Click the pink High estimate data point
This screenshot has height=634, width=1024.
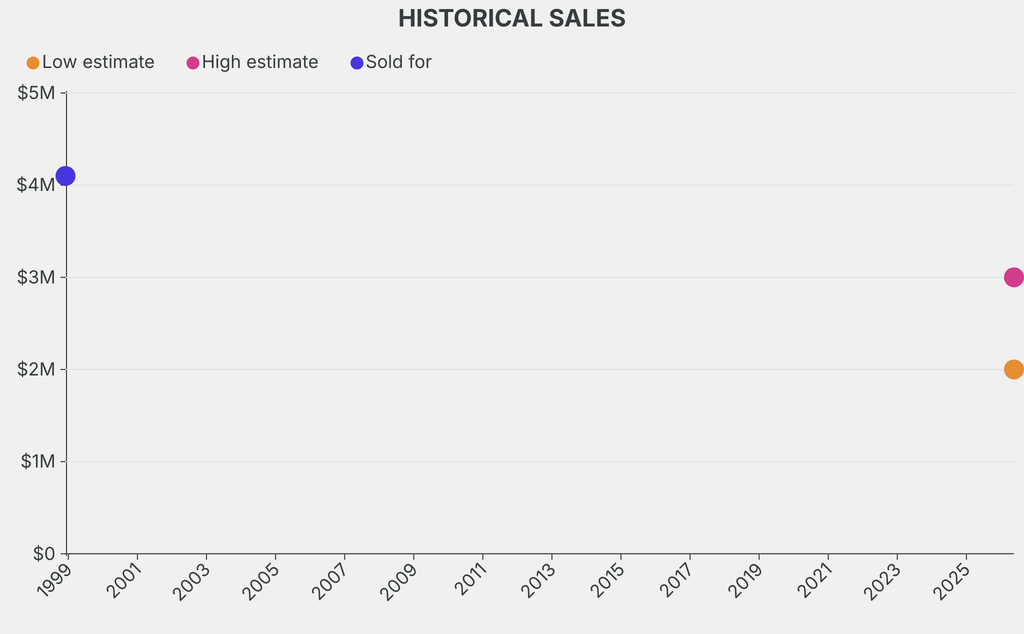coord(1013,277)
